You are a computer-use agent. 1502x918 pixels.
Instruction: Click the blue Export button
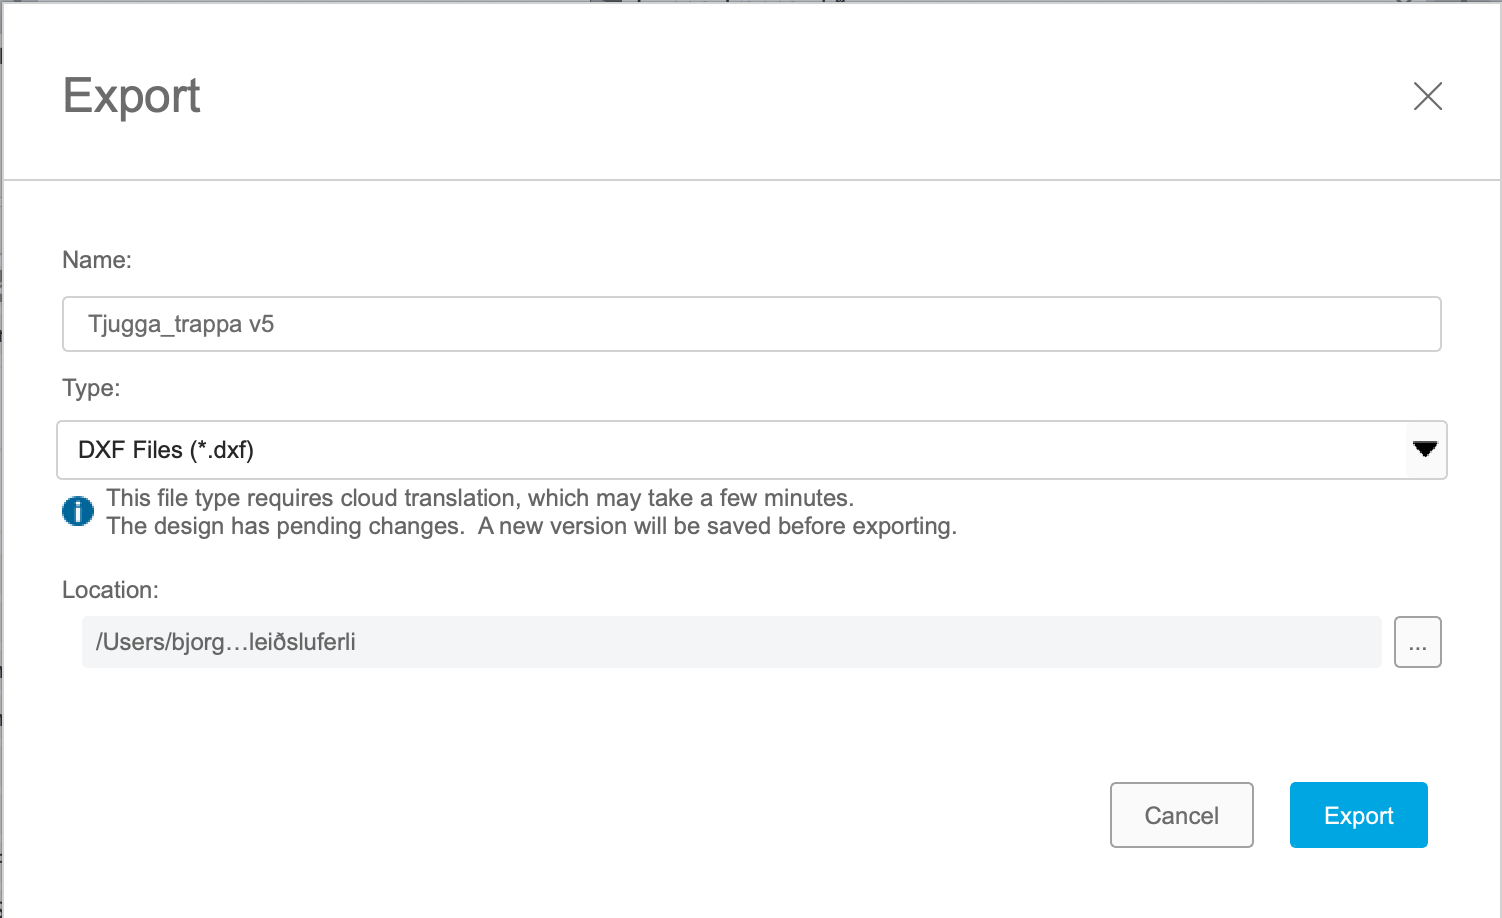[x=1358, y=815]
